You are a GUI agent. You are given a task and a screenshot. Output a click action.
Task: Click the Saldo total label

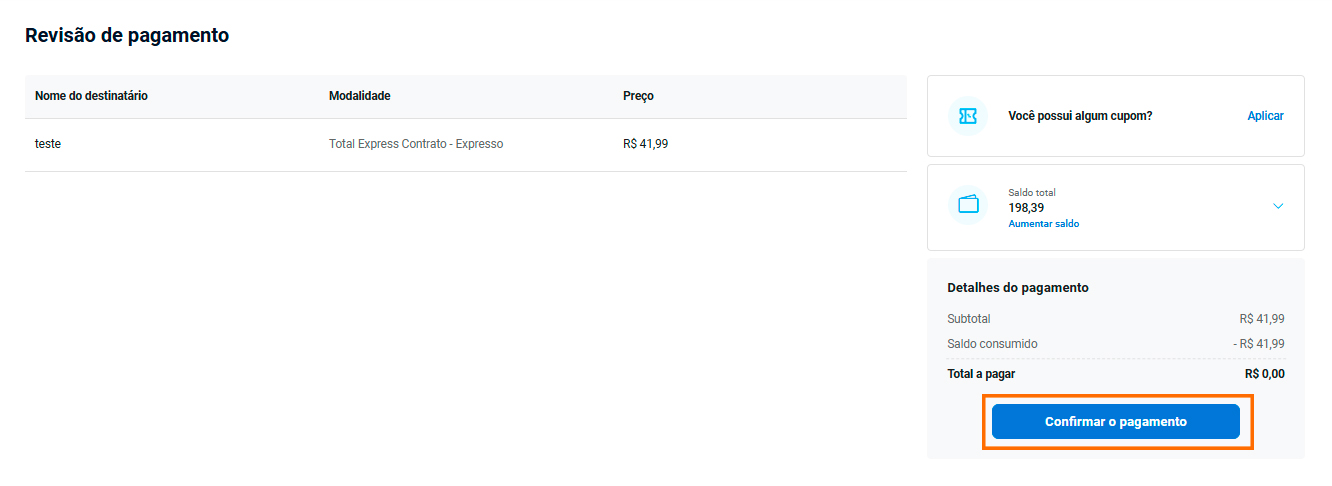1031,192
